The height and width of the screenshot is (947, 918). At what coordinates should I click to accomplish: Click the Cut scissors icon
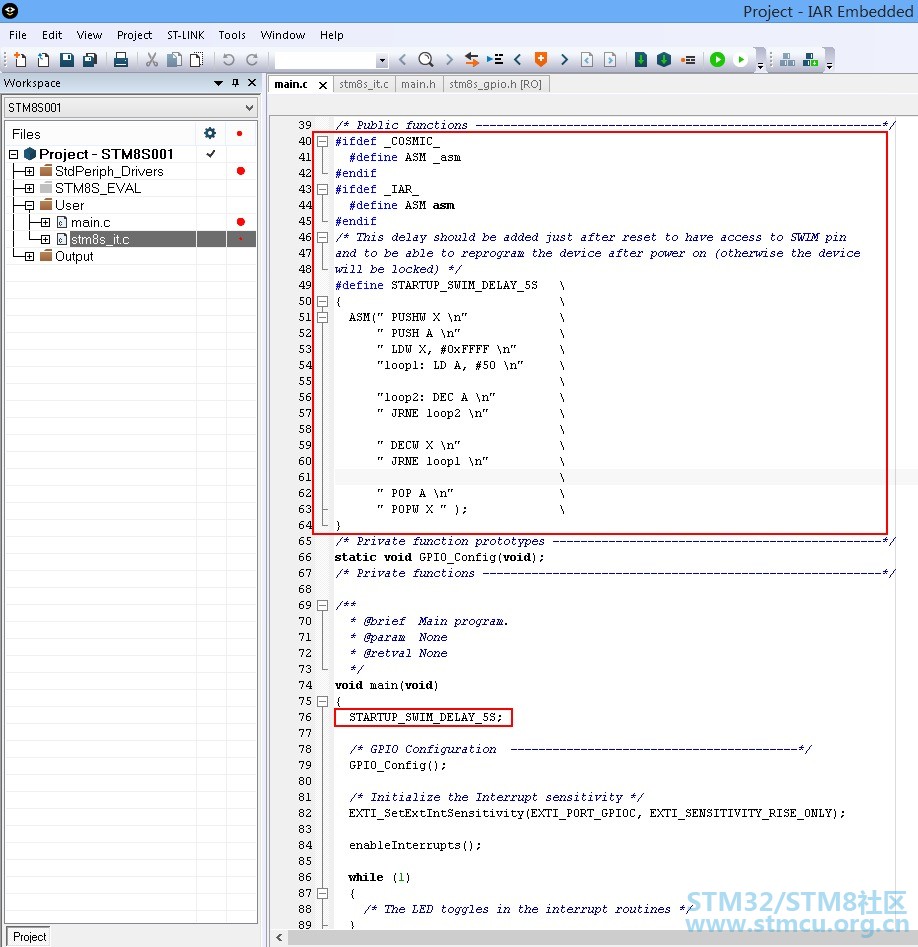coord(152,59)
